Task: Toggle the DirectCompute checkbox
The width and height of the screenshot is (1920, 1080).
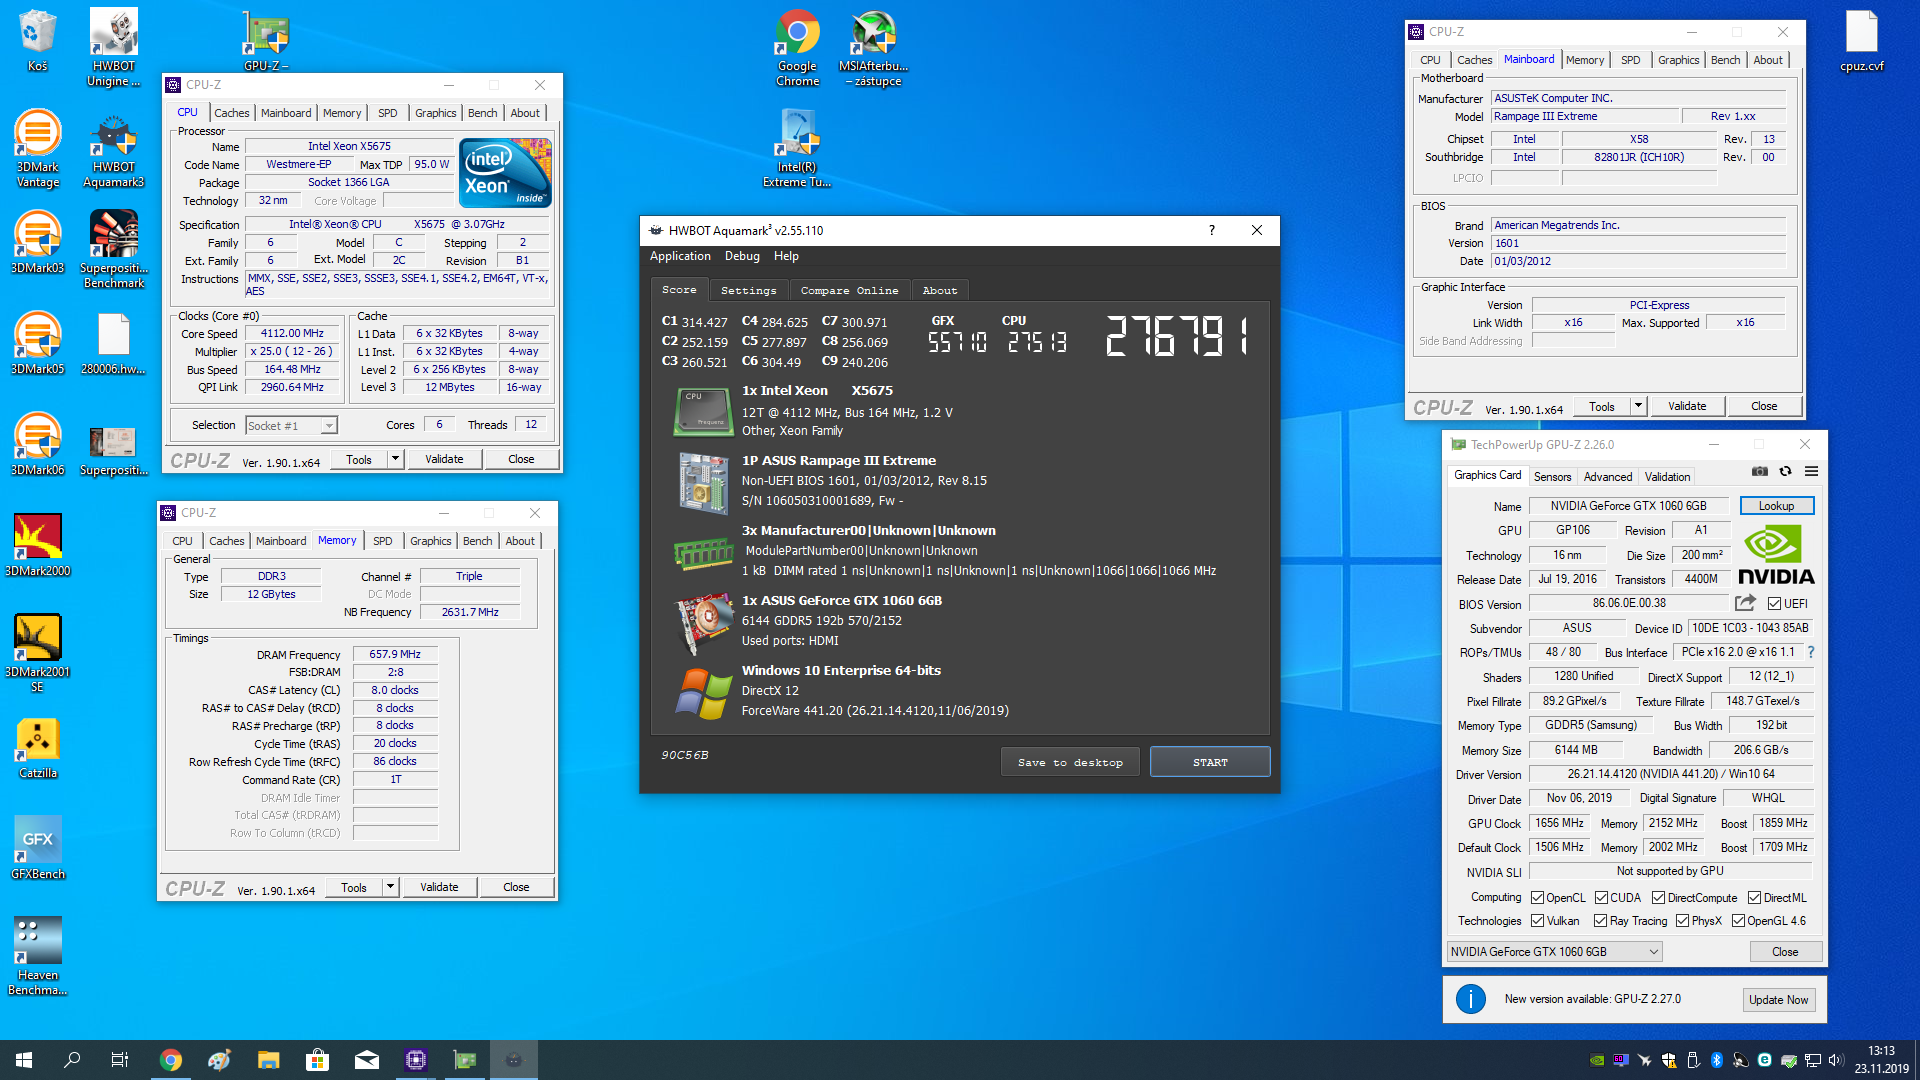Action: point(1658,898)
